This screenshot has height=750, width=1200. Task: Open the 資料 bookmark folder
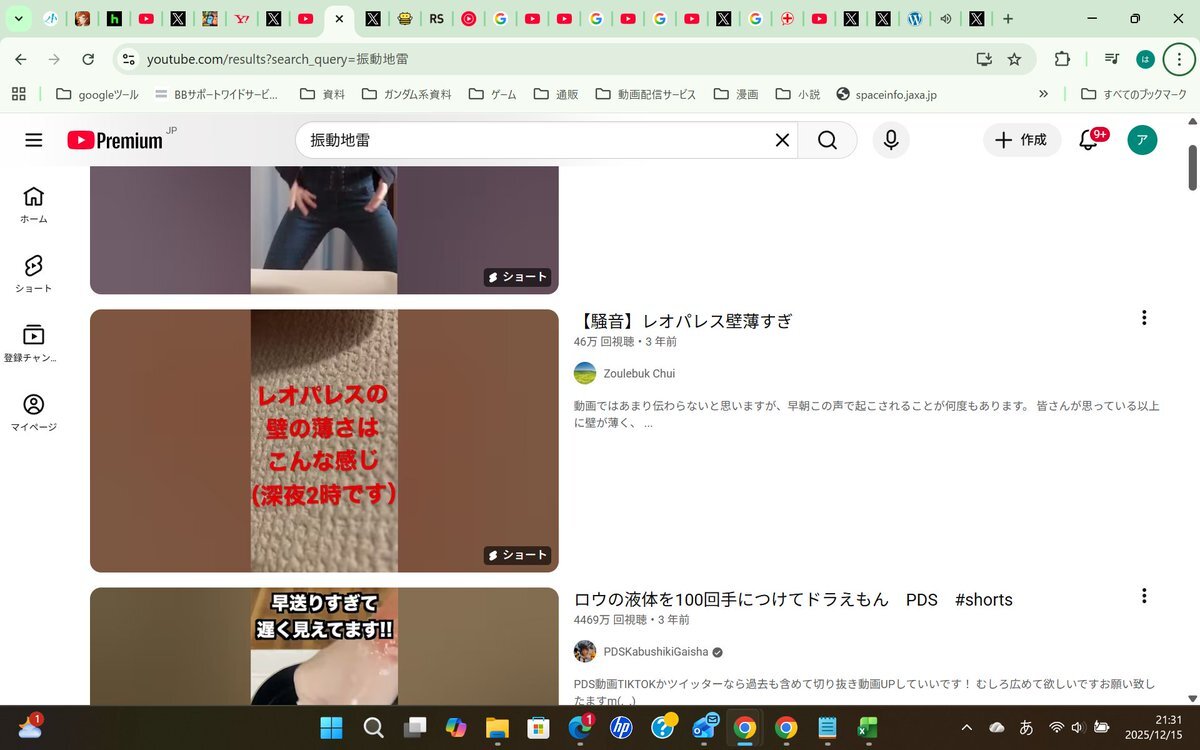pyautogui.click(x=322, y=94)
